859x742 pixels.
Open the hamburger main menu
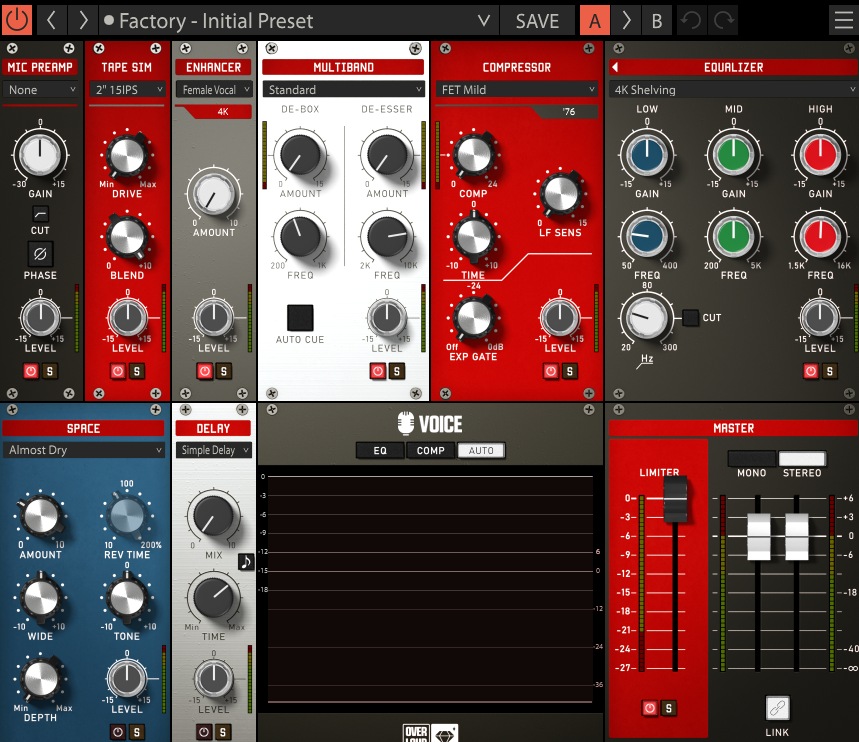point(844,20)
